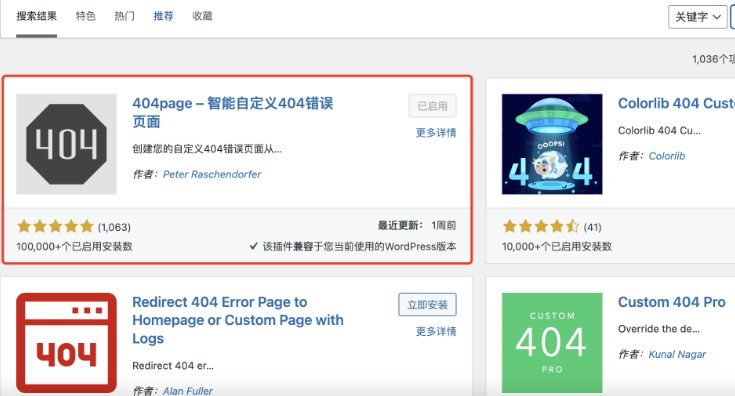735x396 pixels.
Task: Open author Peter Raschendorfer's page
Action: coord(212,174)
